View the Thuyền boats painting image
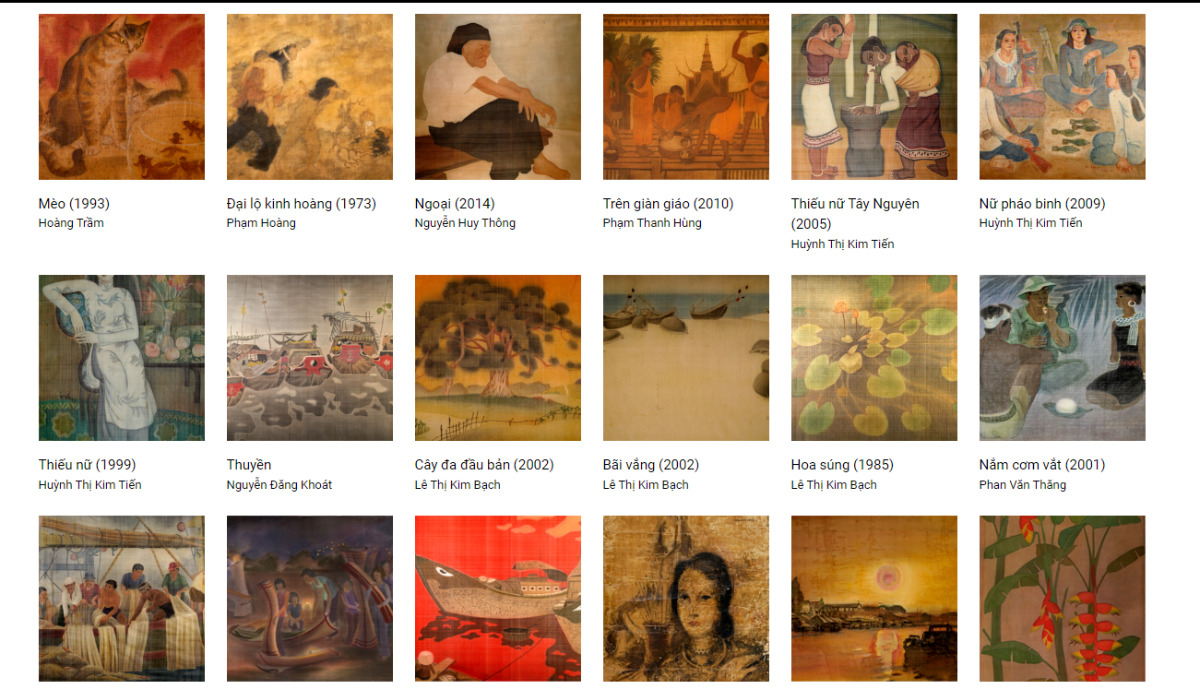 310,358
